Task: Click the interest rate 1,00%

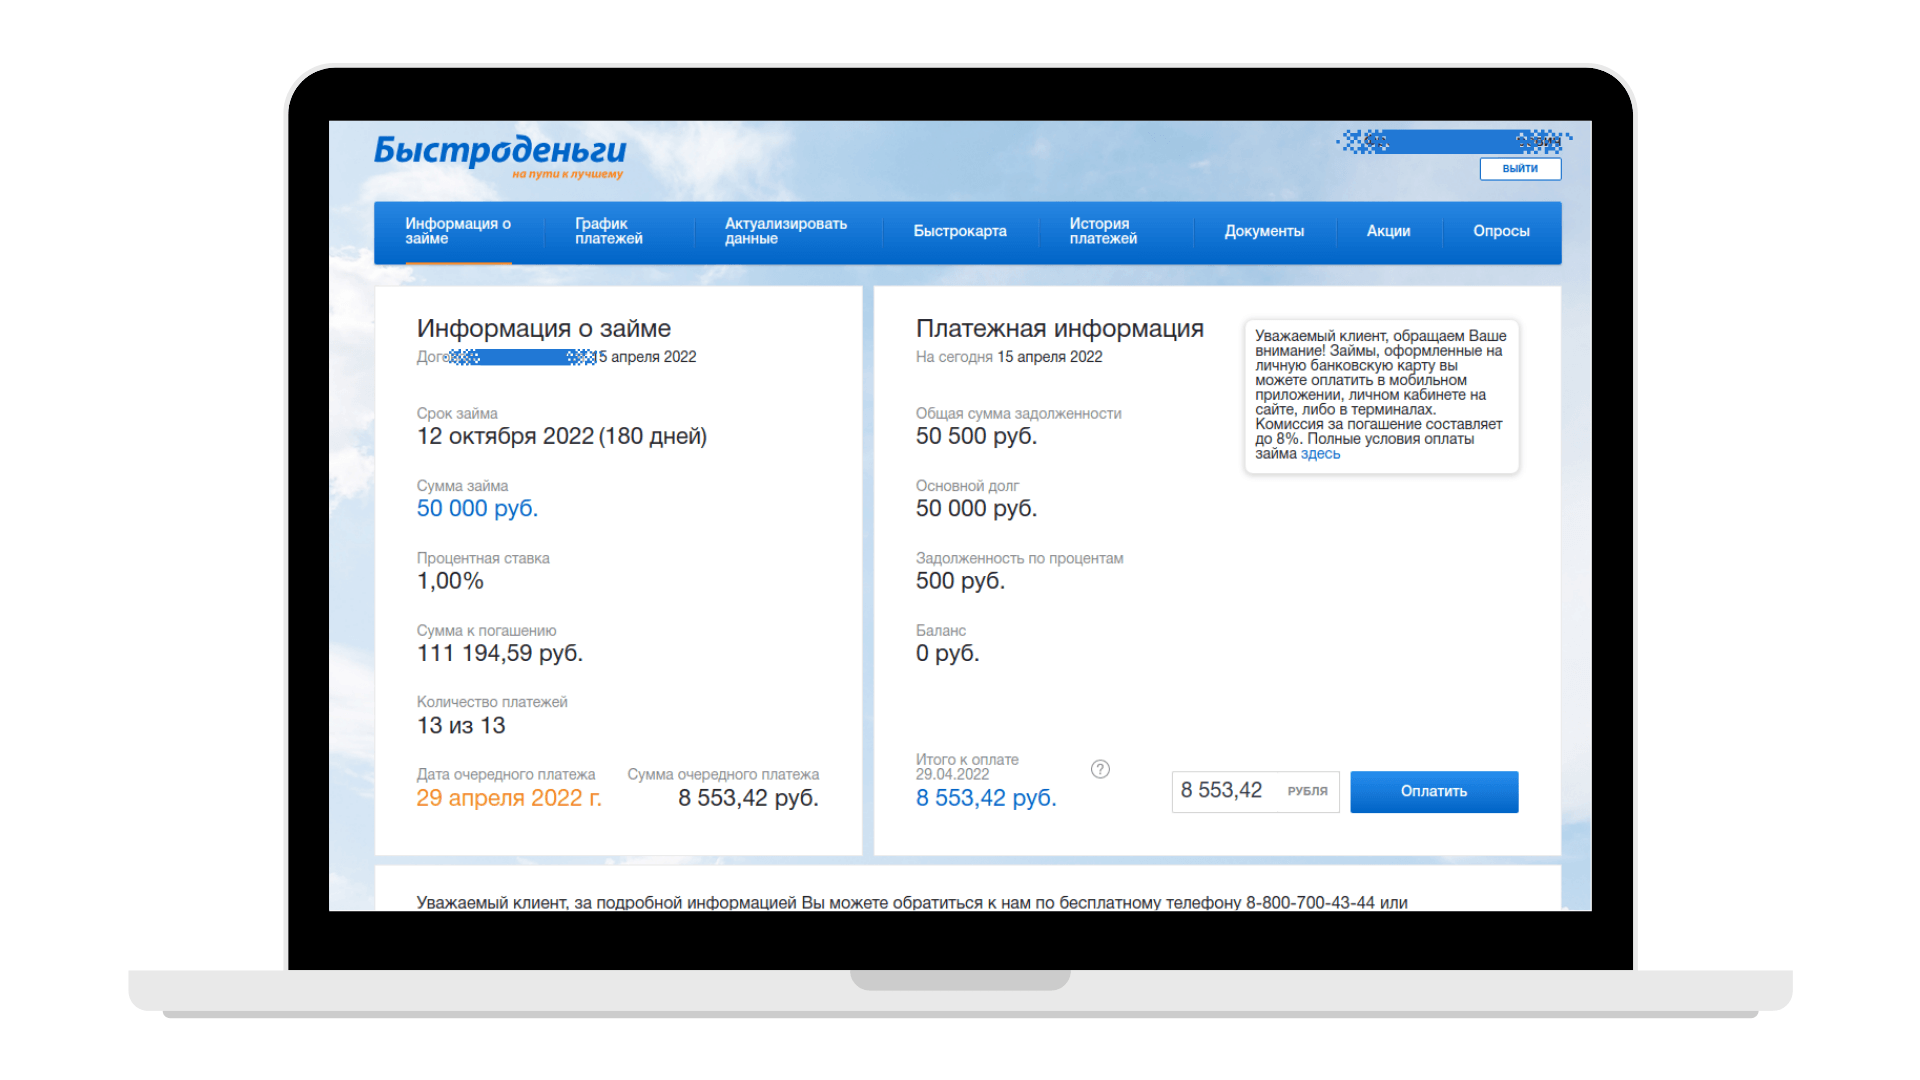Action: point(450,581)
